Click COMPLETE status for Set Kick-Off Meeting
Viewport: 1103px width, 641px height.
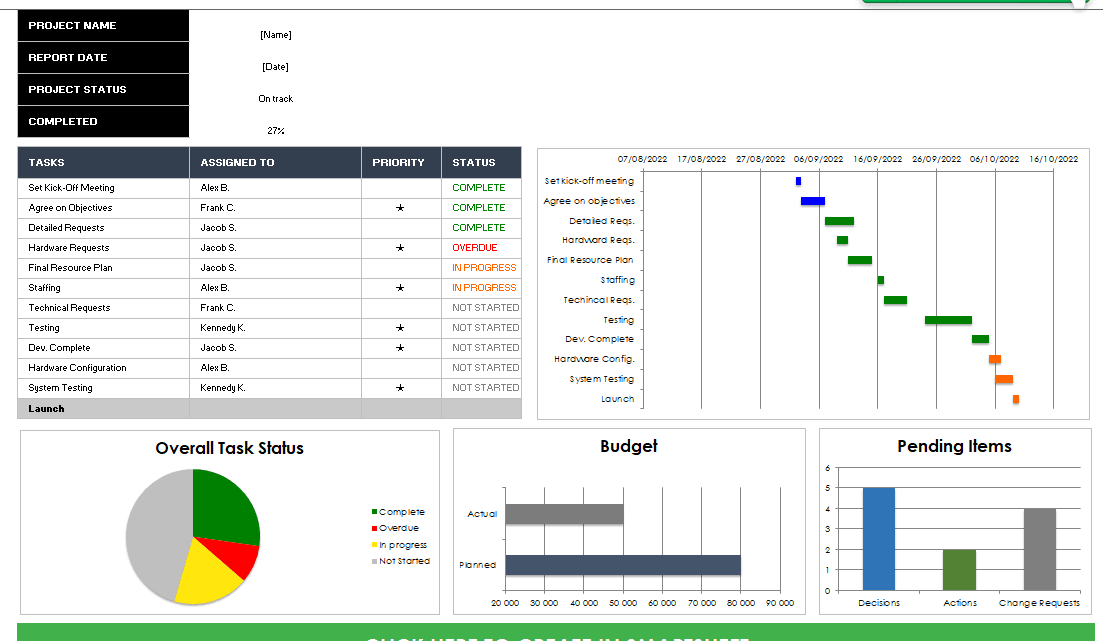(x=478, y=188)
